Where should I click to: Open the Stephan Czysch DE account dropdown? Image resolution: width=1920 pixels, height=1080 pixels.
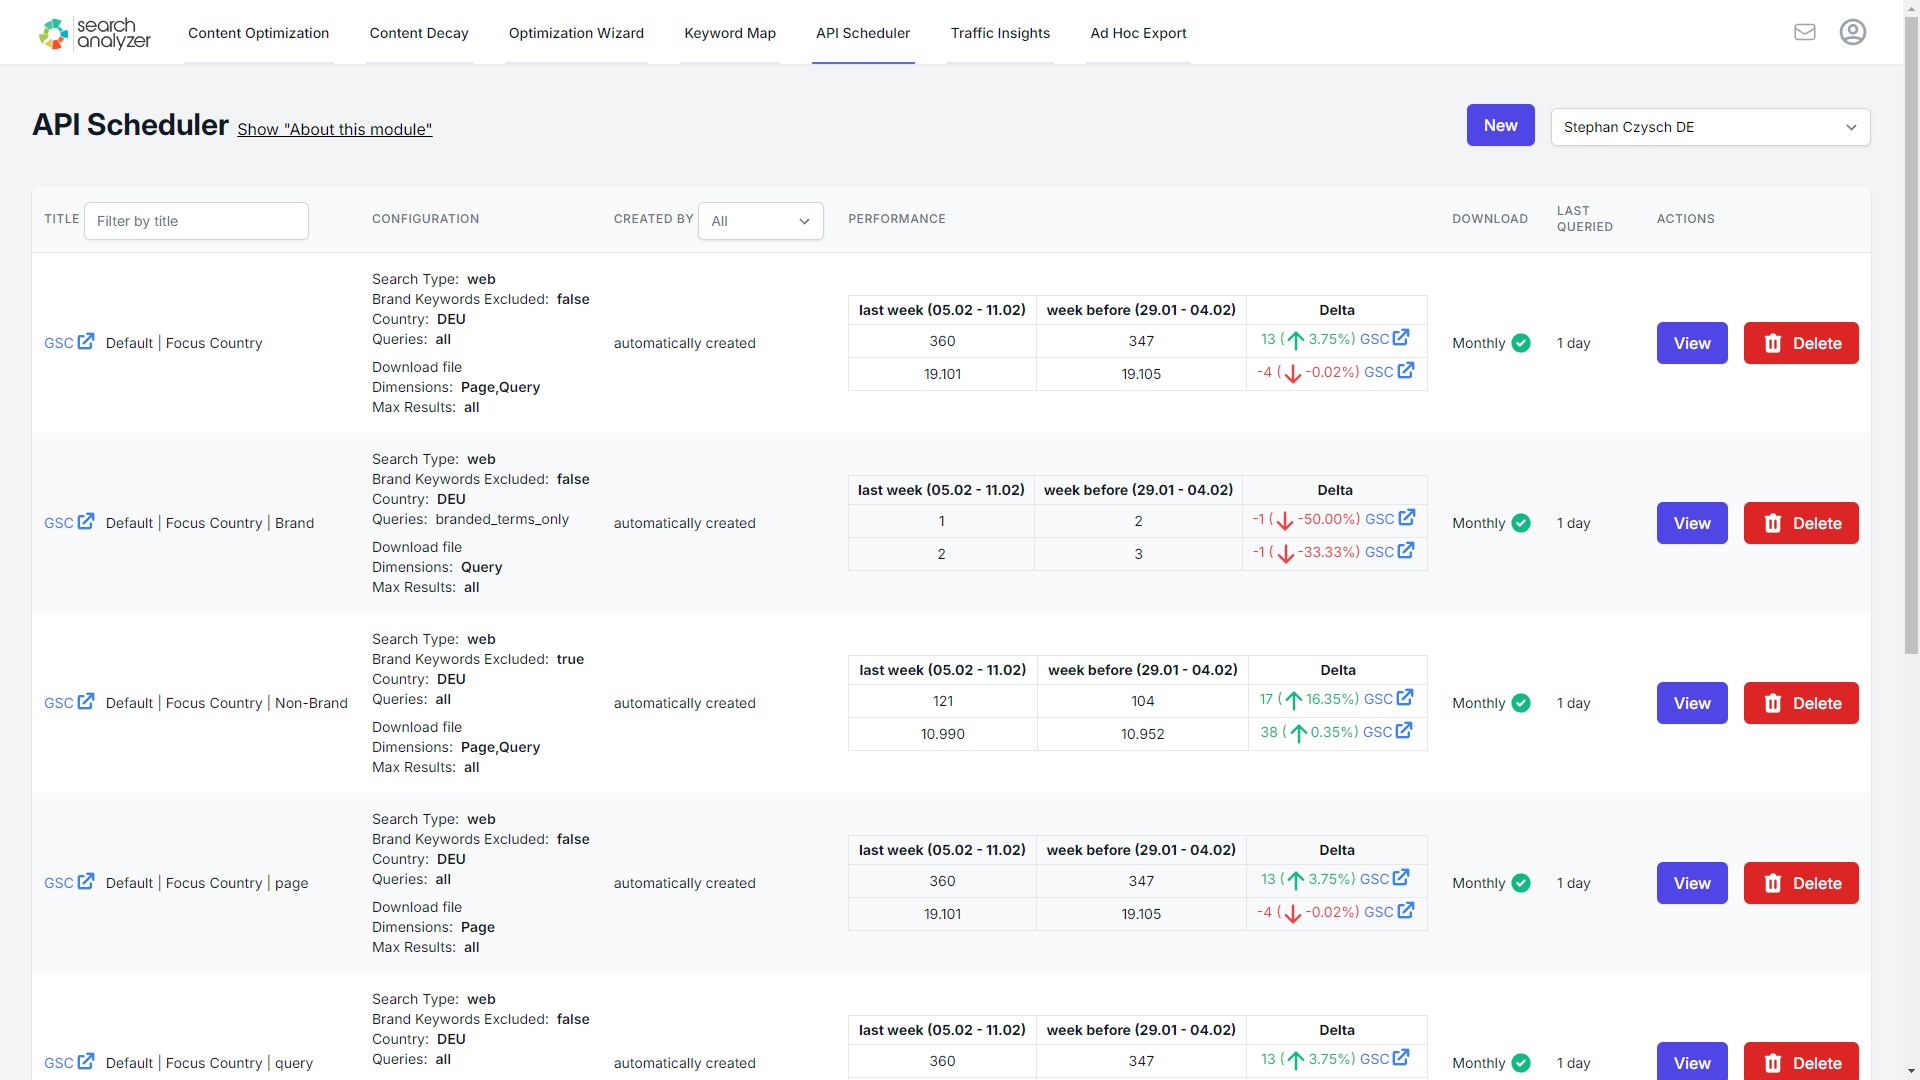1709,127
